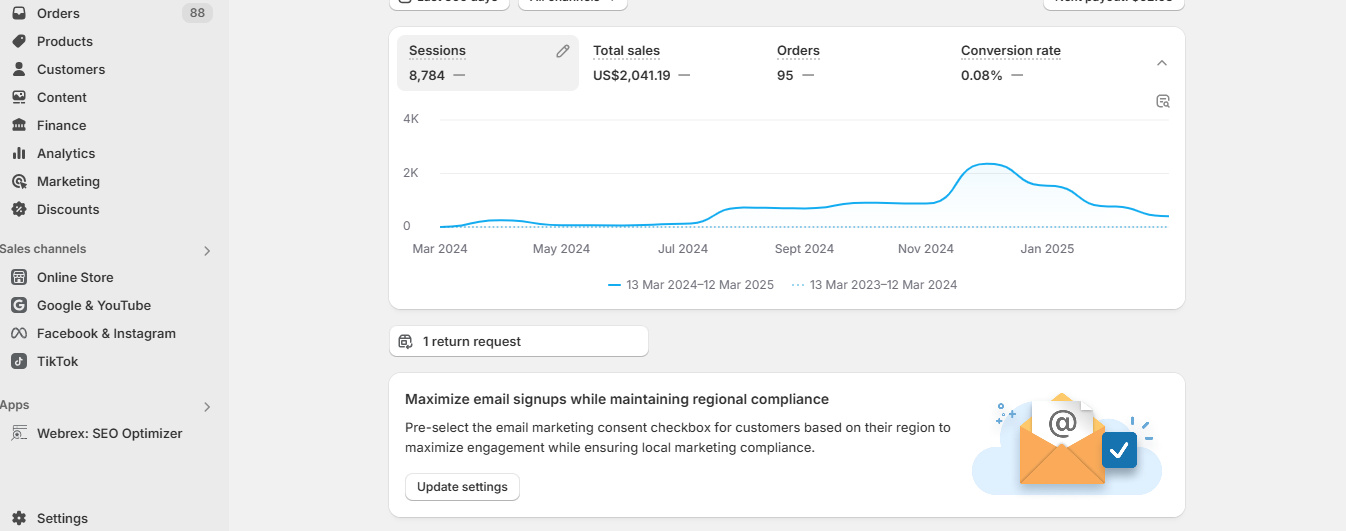This screenshot has height=531, width=1346.
Task: Click the Customers person icon
Action: pyautogui.click(x=18, y=69)
